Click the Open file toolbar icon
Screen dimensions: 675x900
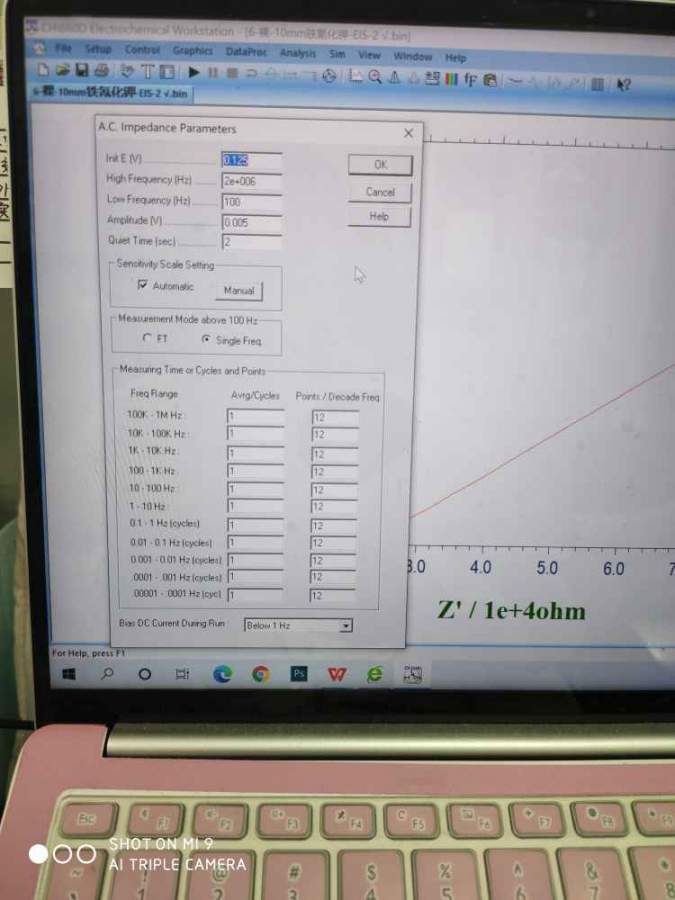(x=62, y=71)
